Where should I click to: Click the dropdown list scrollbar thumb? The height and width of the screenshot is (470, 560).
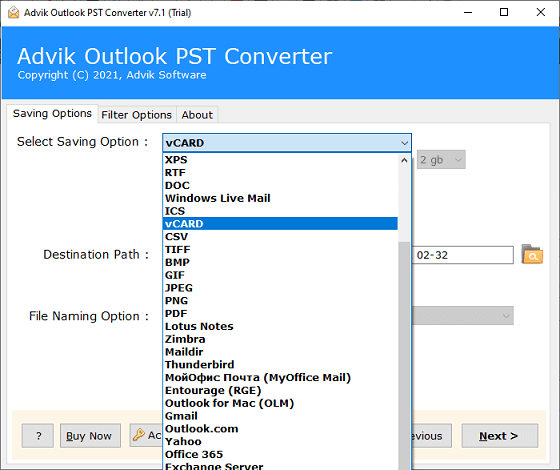(x=404, y=356)
